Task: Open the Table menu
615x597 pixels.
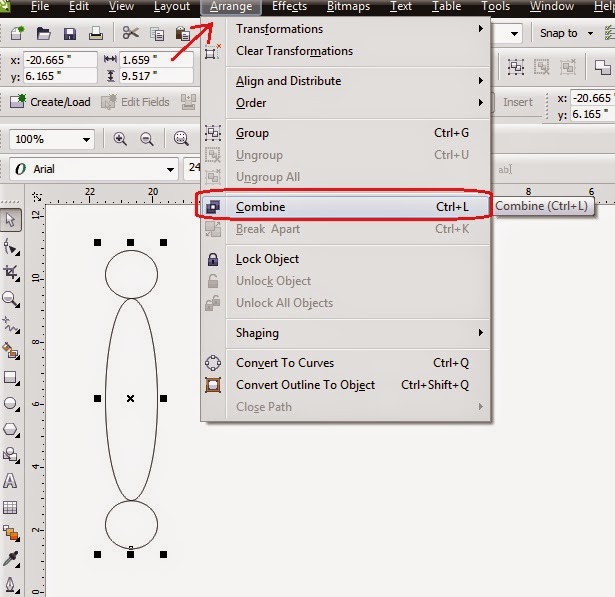Action: point(446,6)
